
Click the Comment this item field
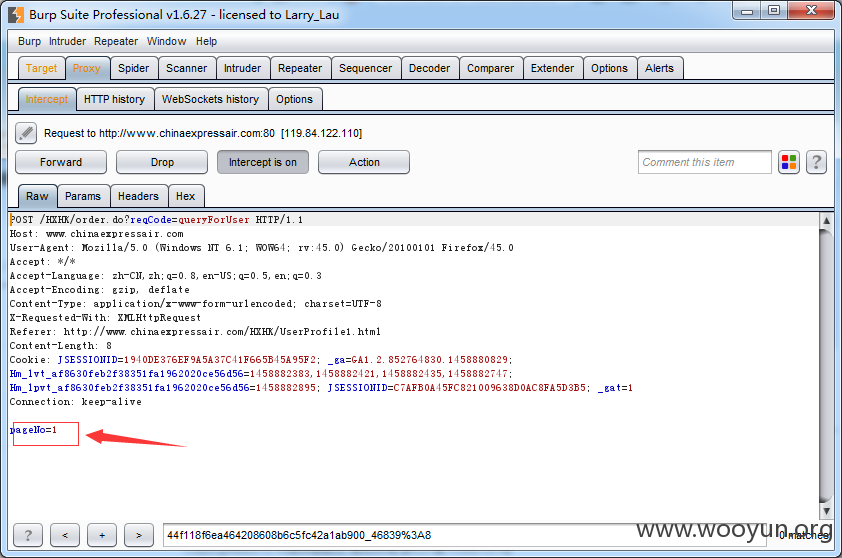705,162
